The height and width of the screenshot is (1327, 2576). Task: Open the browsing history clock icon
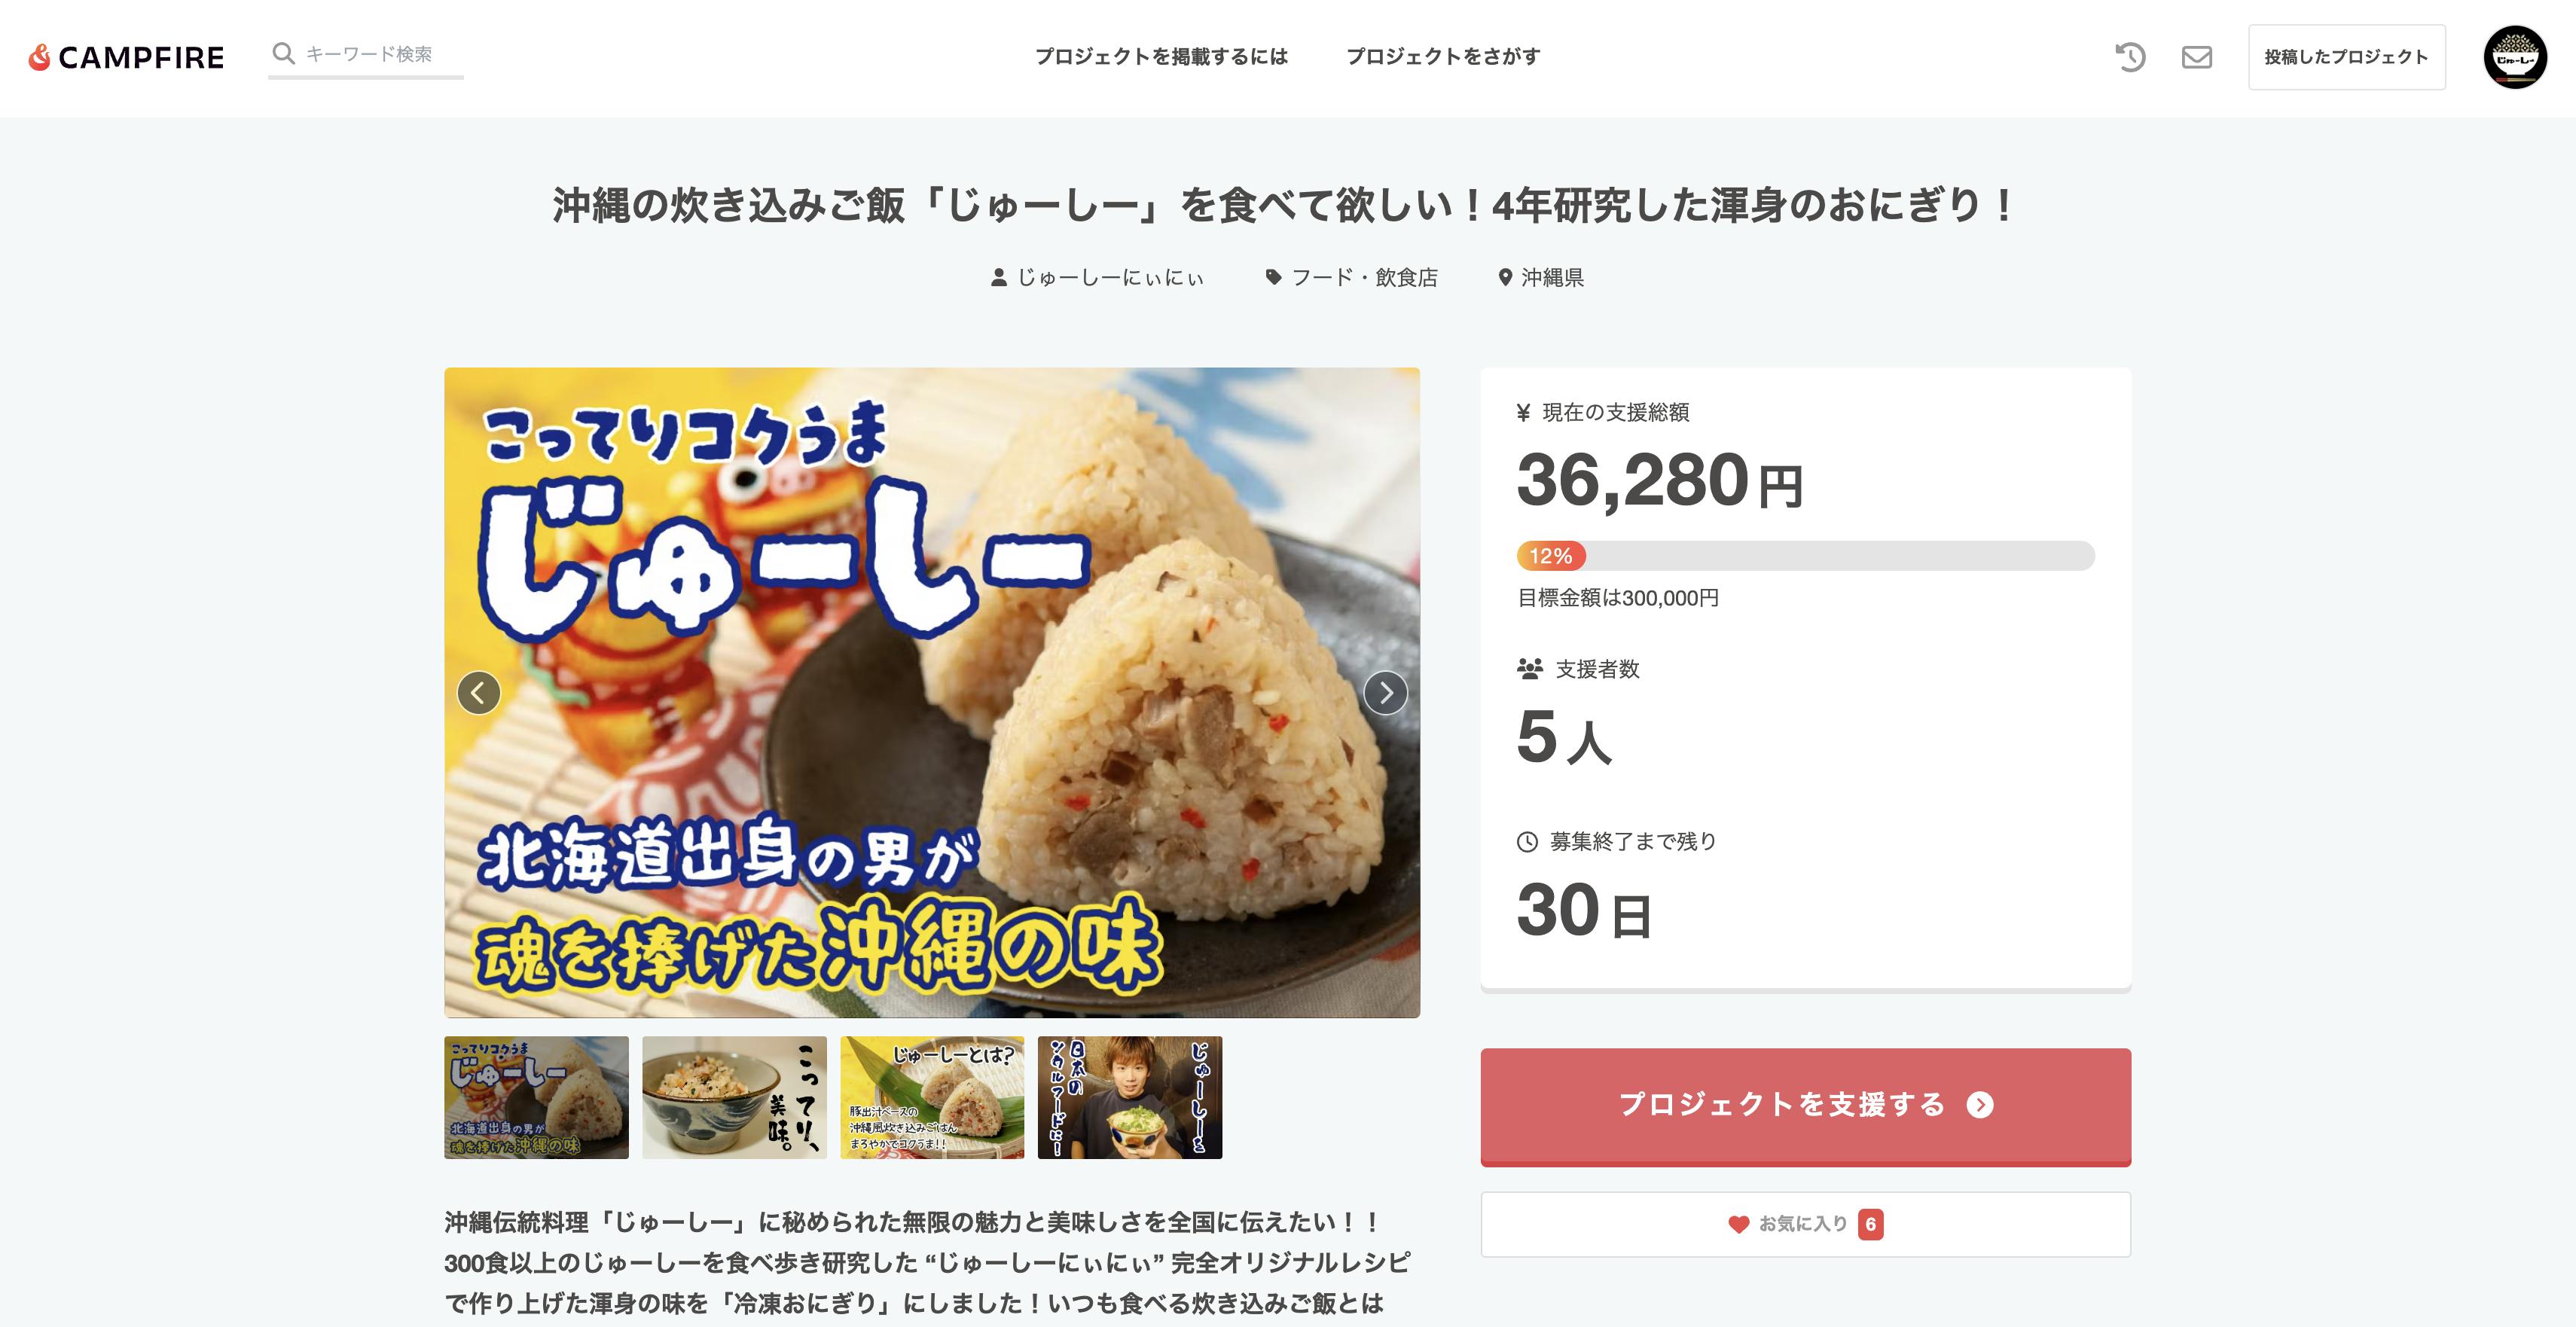2130,57
